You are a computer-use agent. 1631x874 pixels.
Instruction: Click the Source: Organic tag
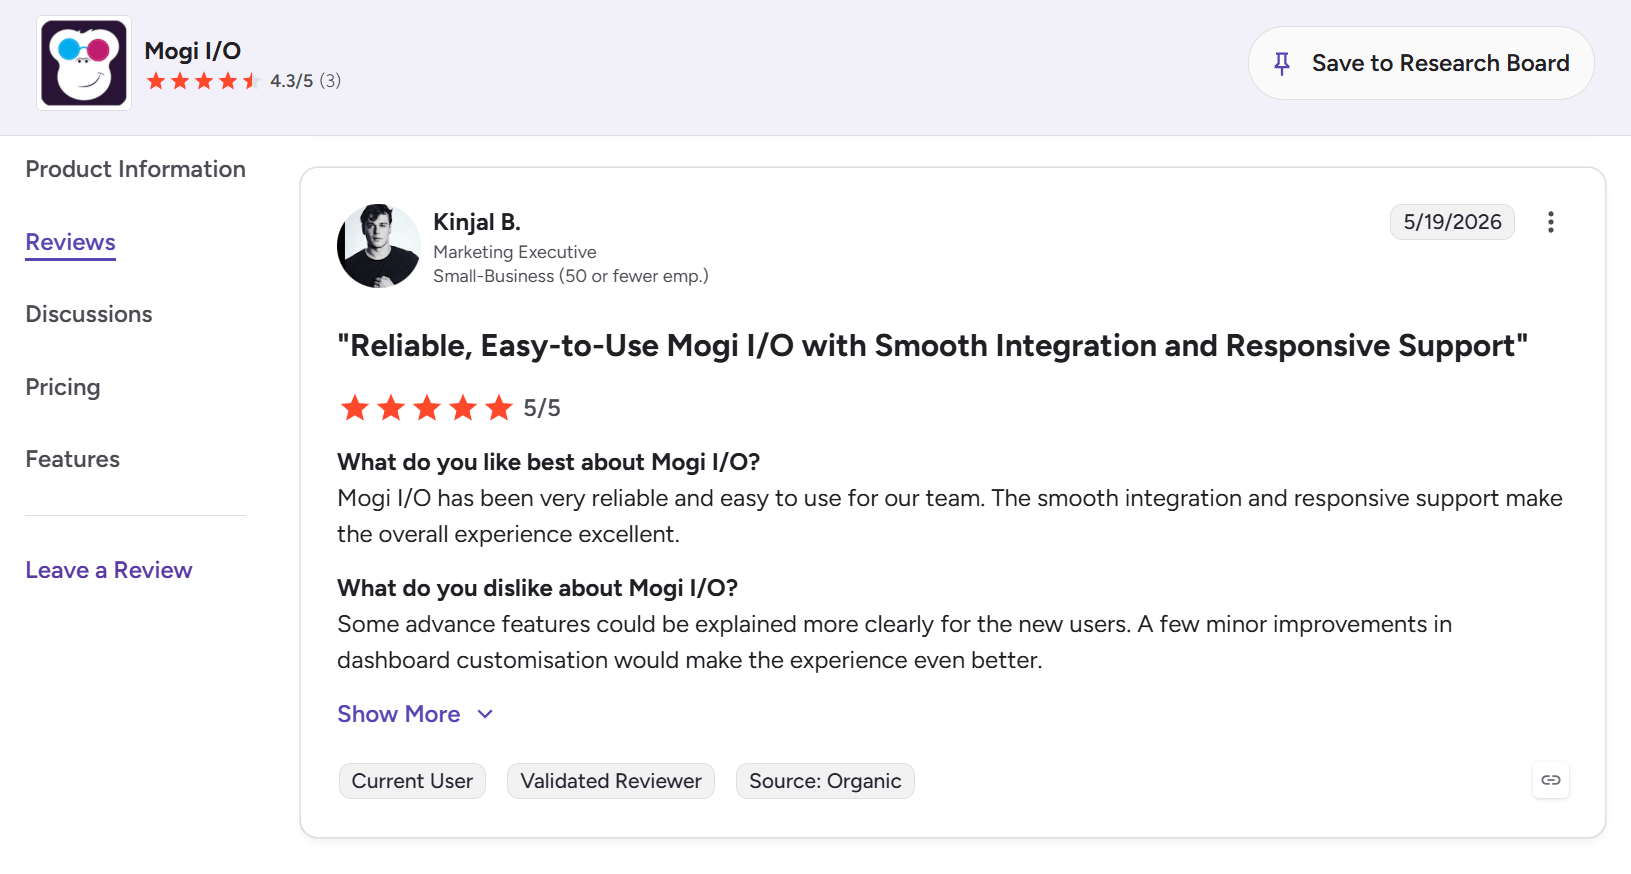(x=825, y=781)
